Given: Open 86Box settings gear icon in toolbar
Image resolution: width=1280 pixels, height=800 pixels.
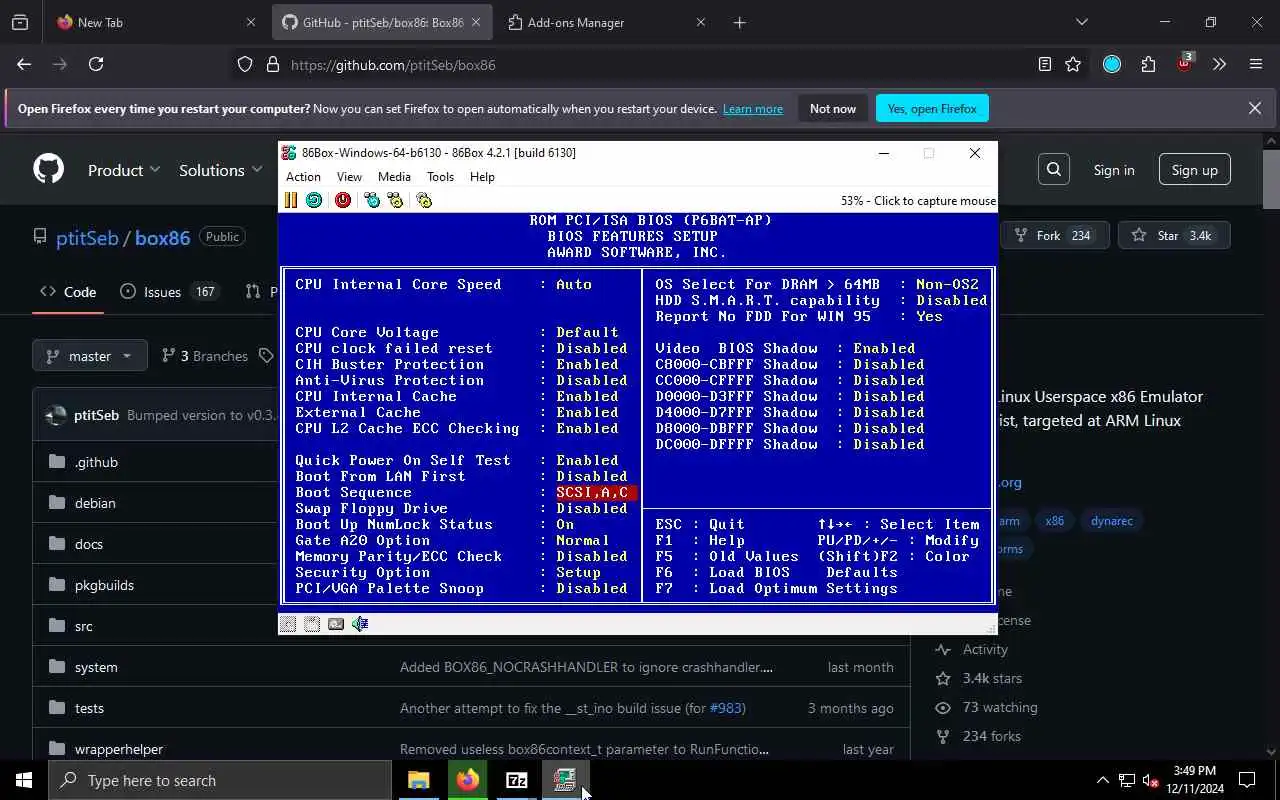Looking at the screenshot, I should 424,200.
